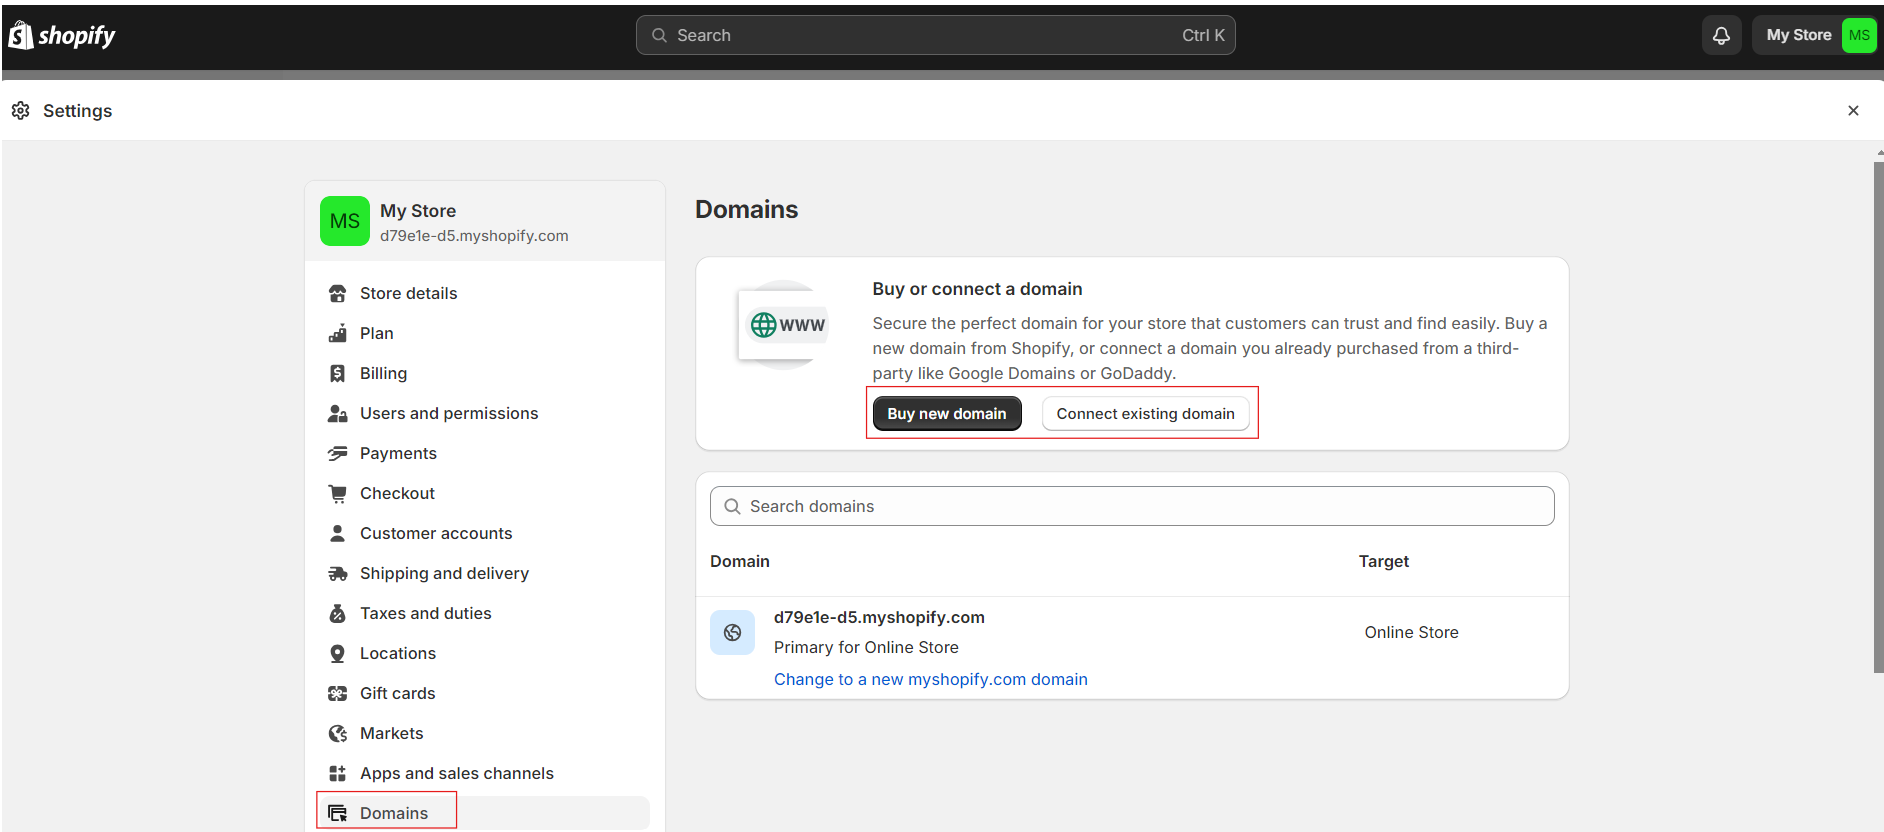Click the Customer accounts person icon
This screenshot has width=1884, height=832.
338,533
